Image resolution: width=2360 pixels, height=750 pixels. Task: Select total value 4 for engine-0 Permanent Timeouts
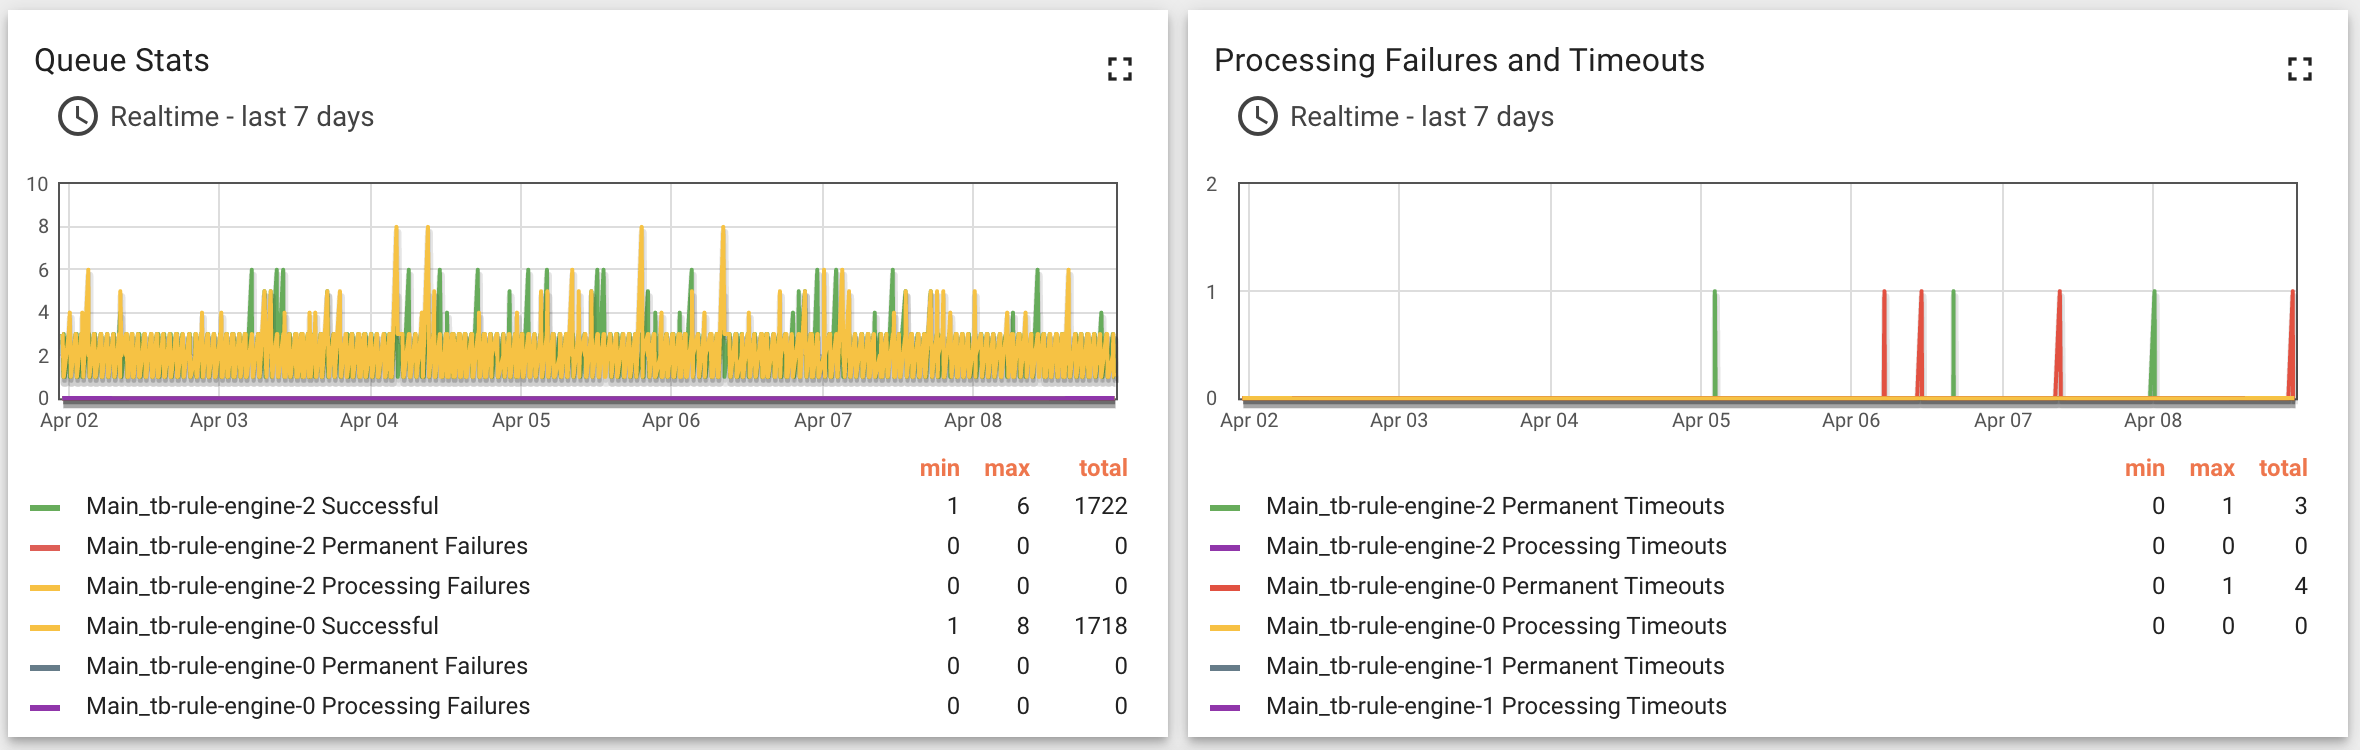(2301, 586)
